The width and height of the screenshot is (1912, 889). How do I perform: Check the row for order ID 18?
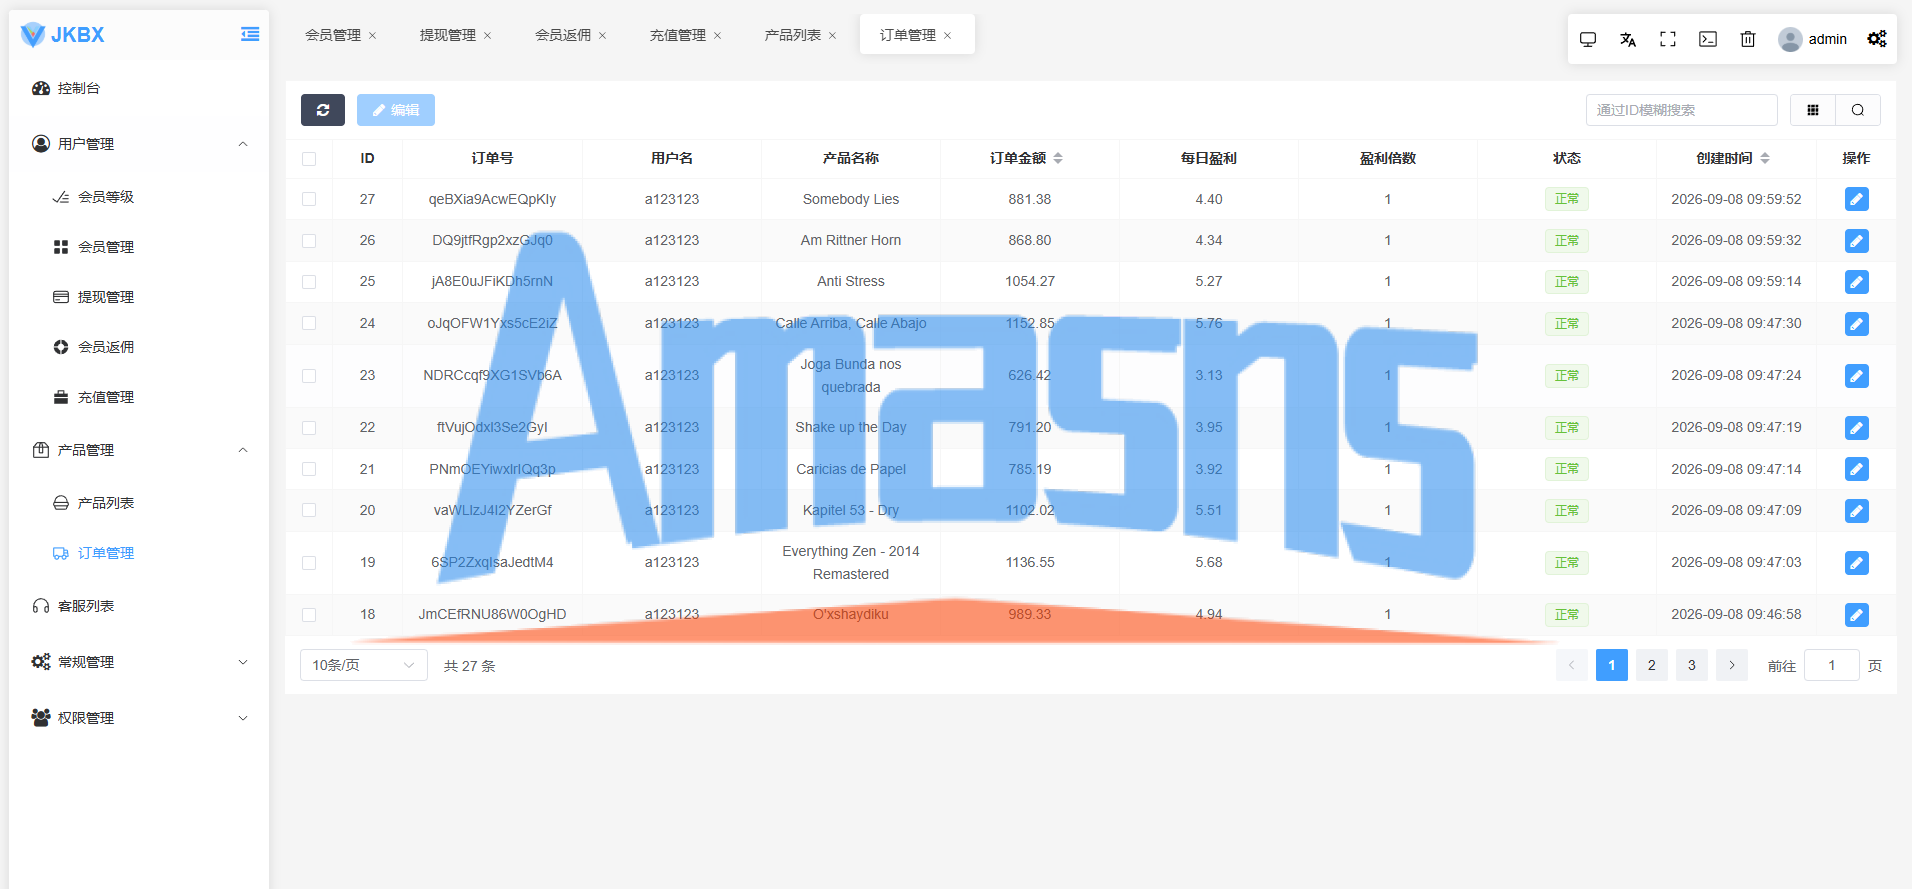(309, 615)
